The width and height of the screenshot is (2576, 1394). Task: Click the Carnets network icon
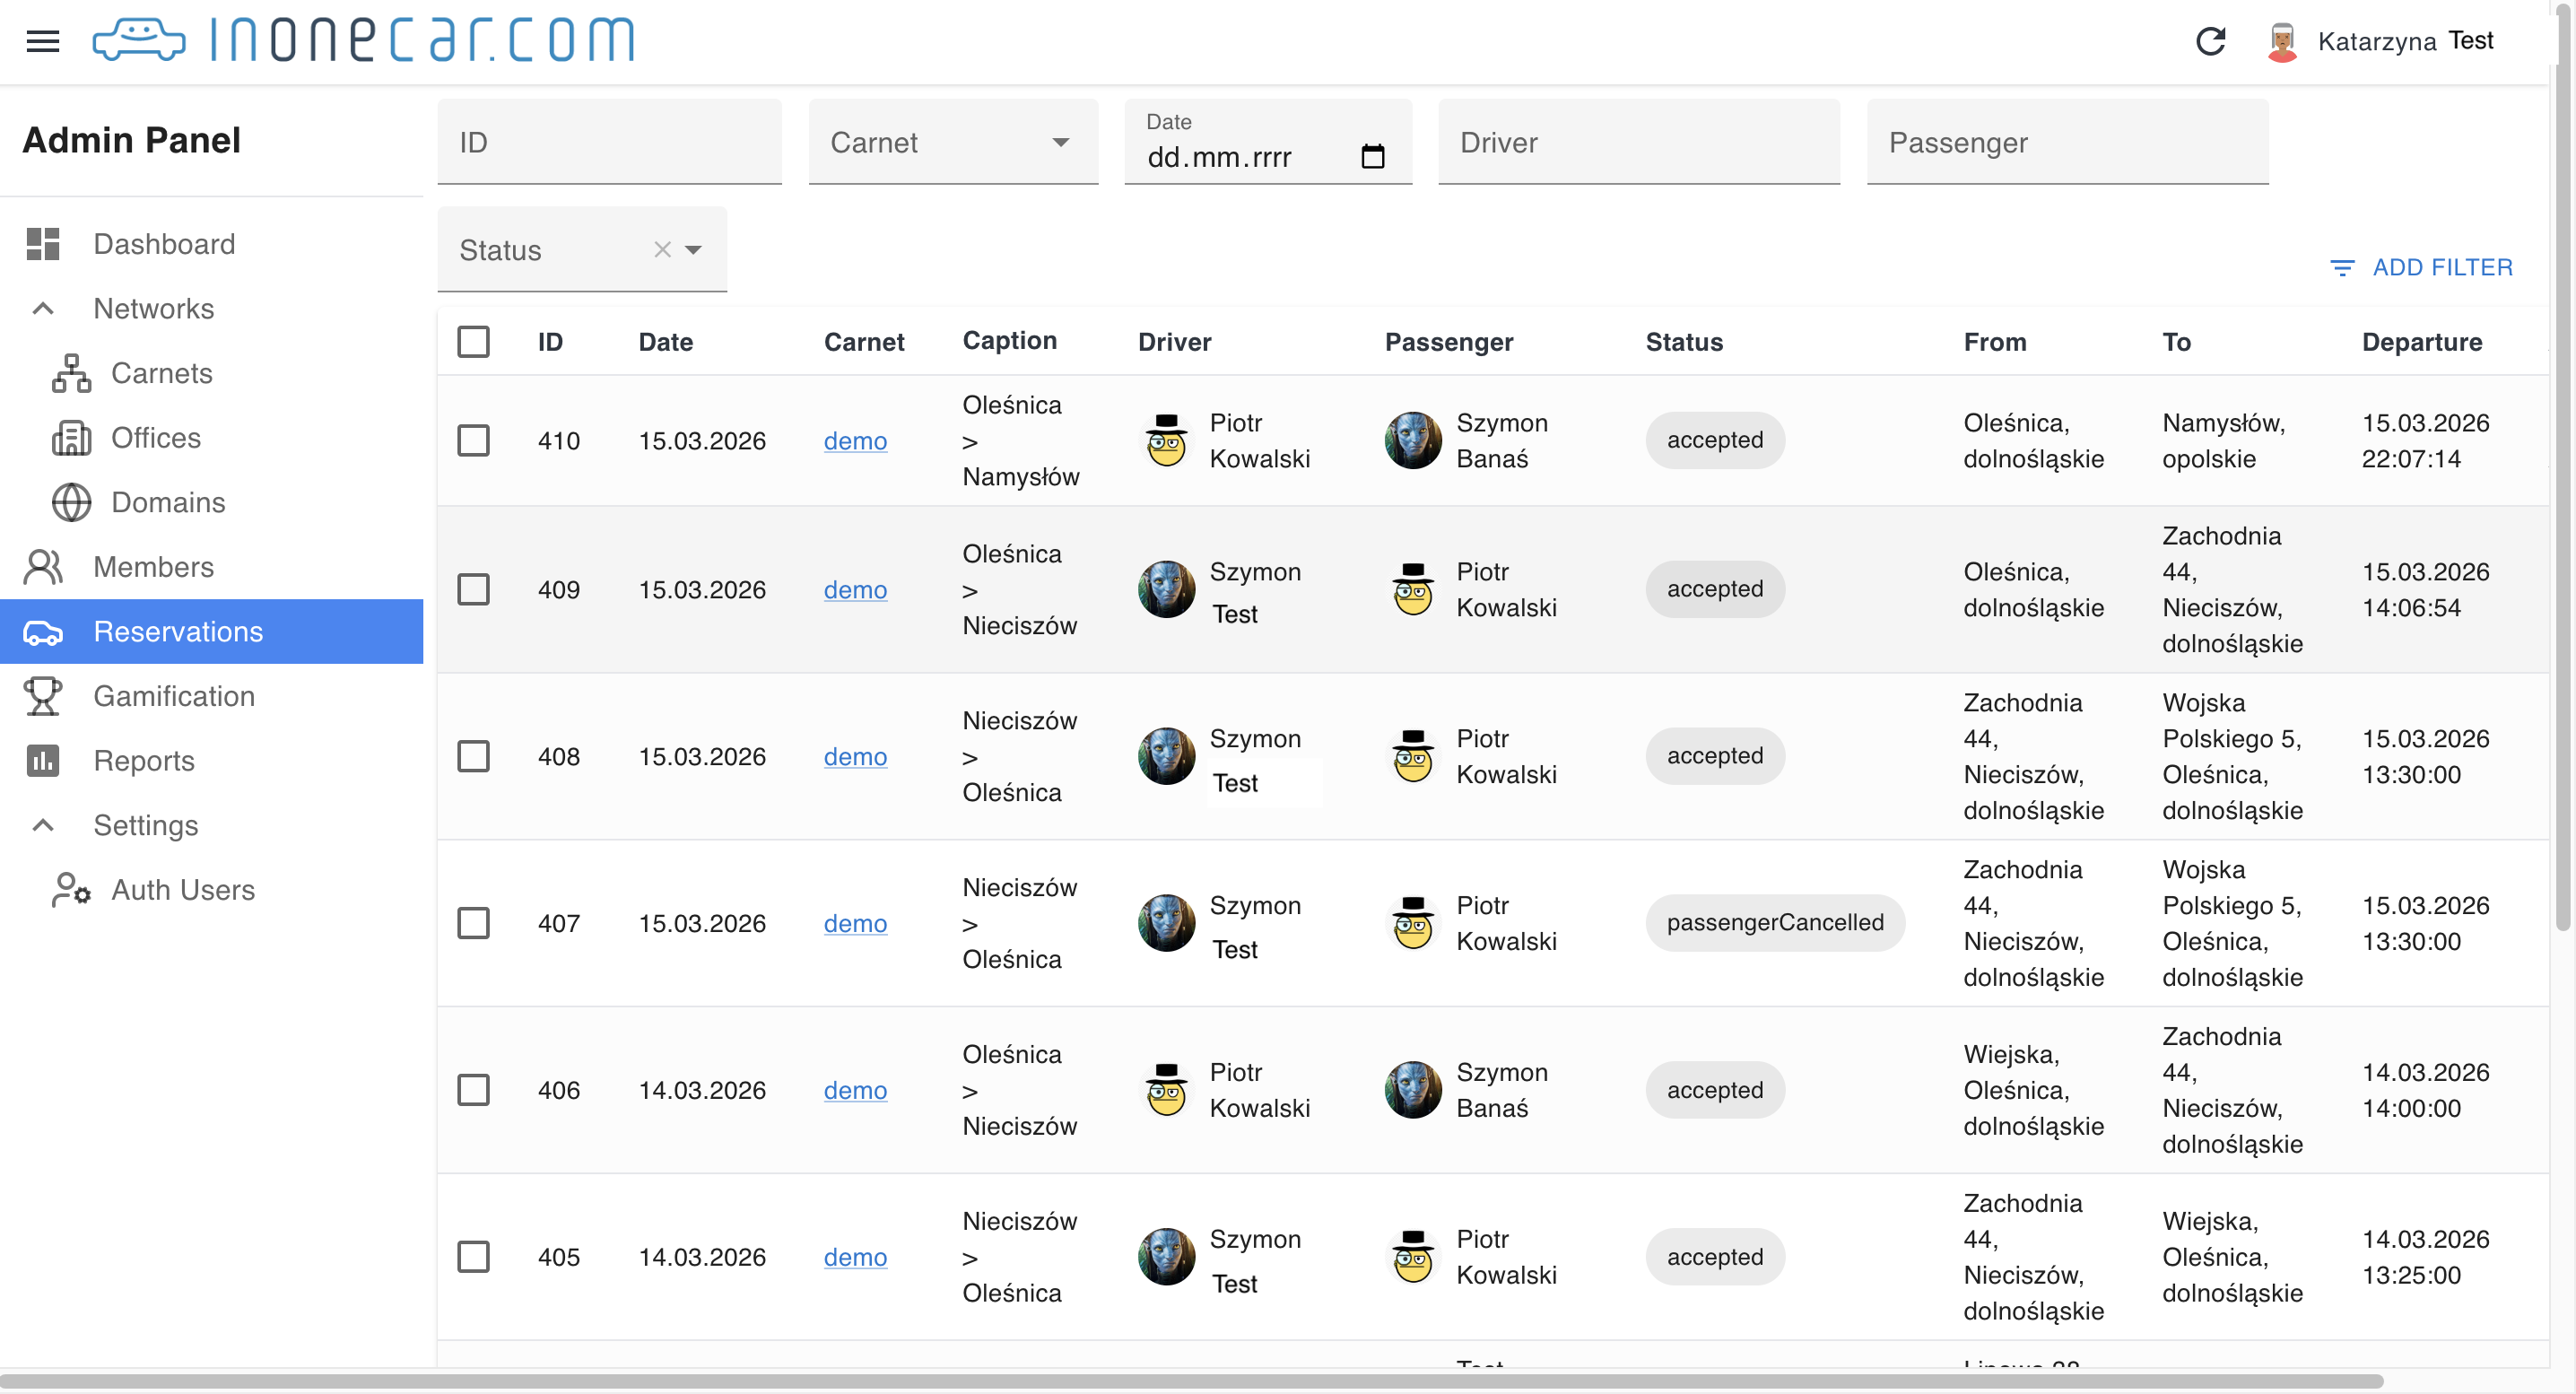click(71, 373)
